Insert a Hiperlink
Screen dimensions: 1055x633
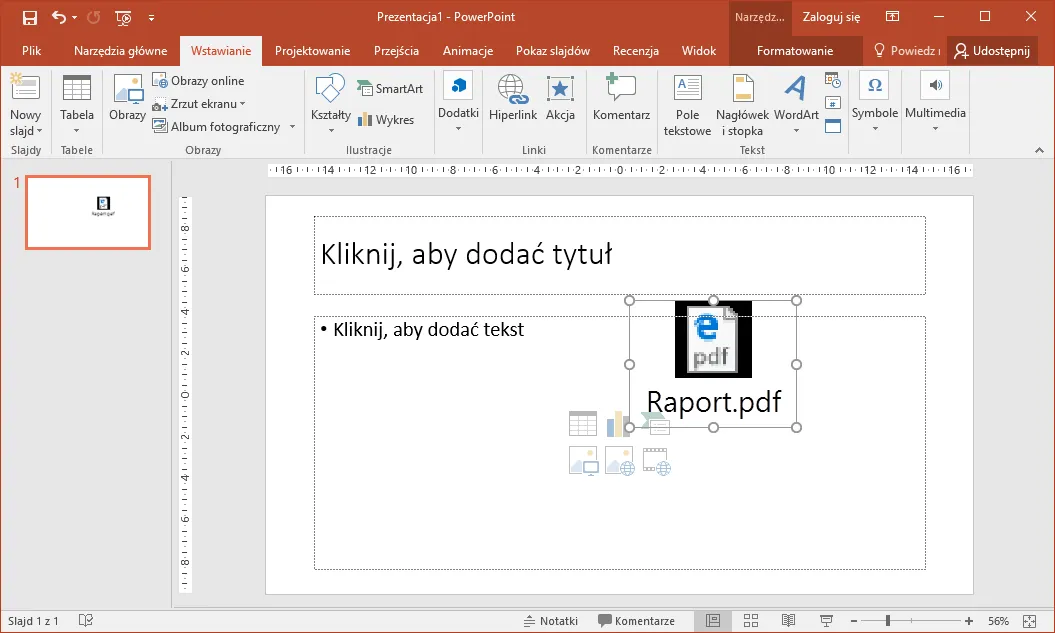tap(513, 98)
